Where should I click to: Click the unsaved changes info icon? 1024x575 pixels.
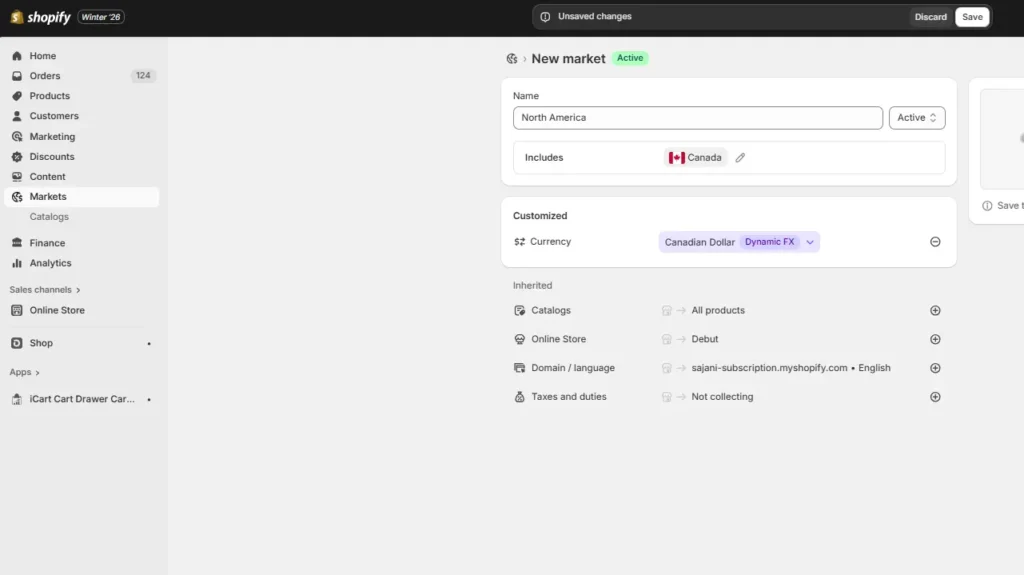[x=545, y=17]
